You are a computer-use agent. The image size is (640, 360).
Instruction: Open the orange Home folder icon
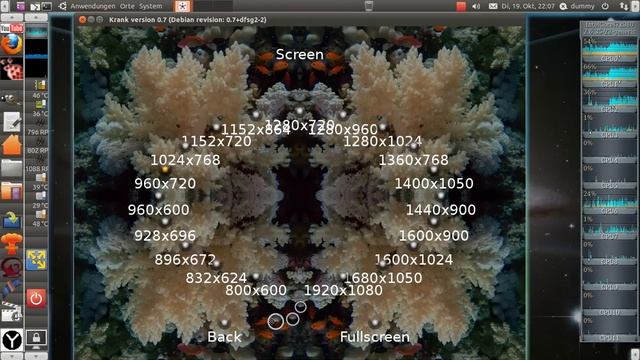(x=11, y=145)
